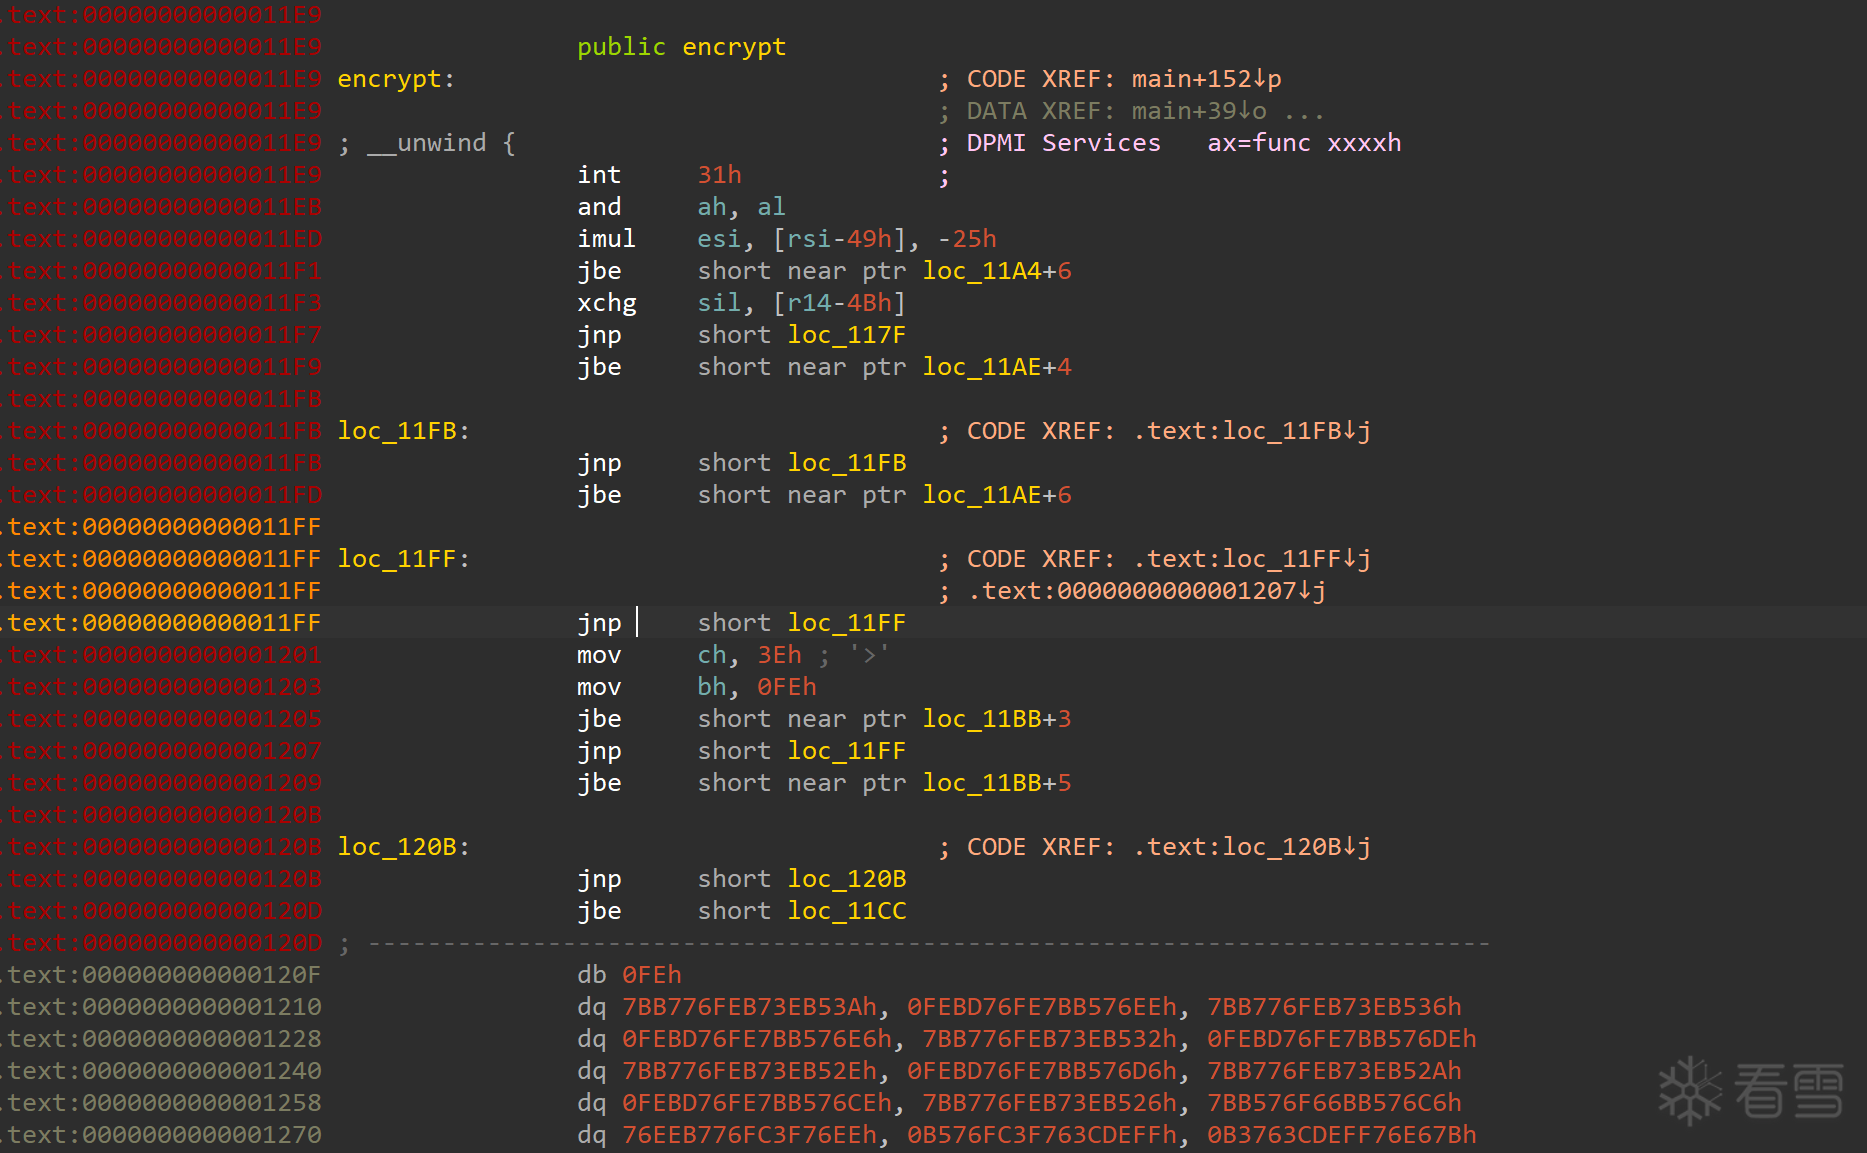The height and width of the screenshot is (1153, 1867).
Task: Click the "DPMI Services ax=func xxxxh" comment
Action: (1184, 143)
